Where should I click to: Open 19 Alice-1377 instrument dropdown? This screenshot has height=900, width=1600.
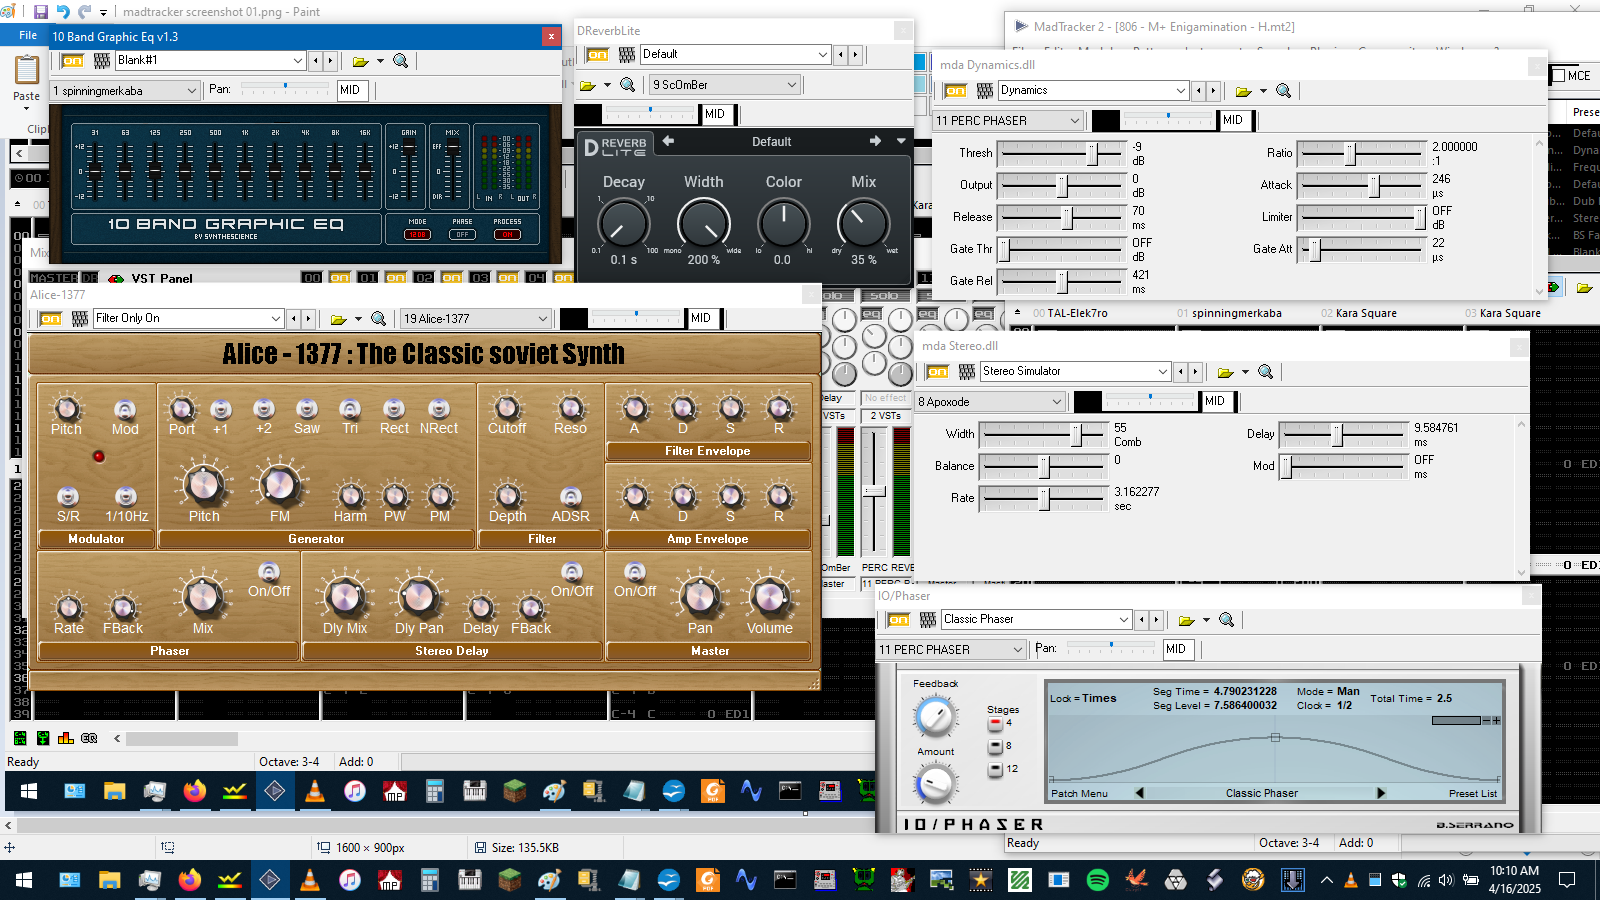pos(476,319)
